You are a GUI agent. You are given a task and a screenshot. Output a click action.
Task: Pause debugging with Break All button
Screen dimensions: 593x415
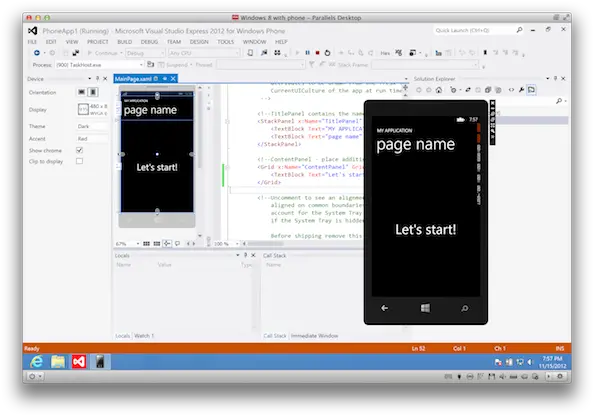pos(307,53)
